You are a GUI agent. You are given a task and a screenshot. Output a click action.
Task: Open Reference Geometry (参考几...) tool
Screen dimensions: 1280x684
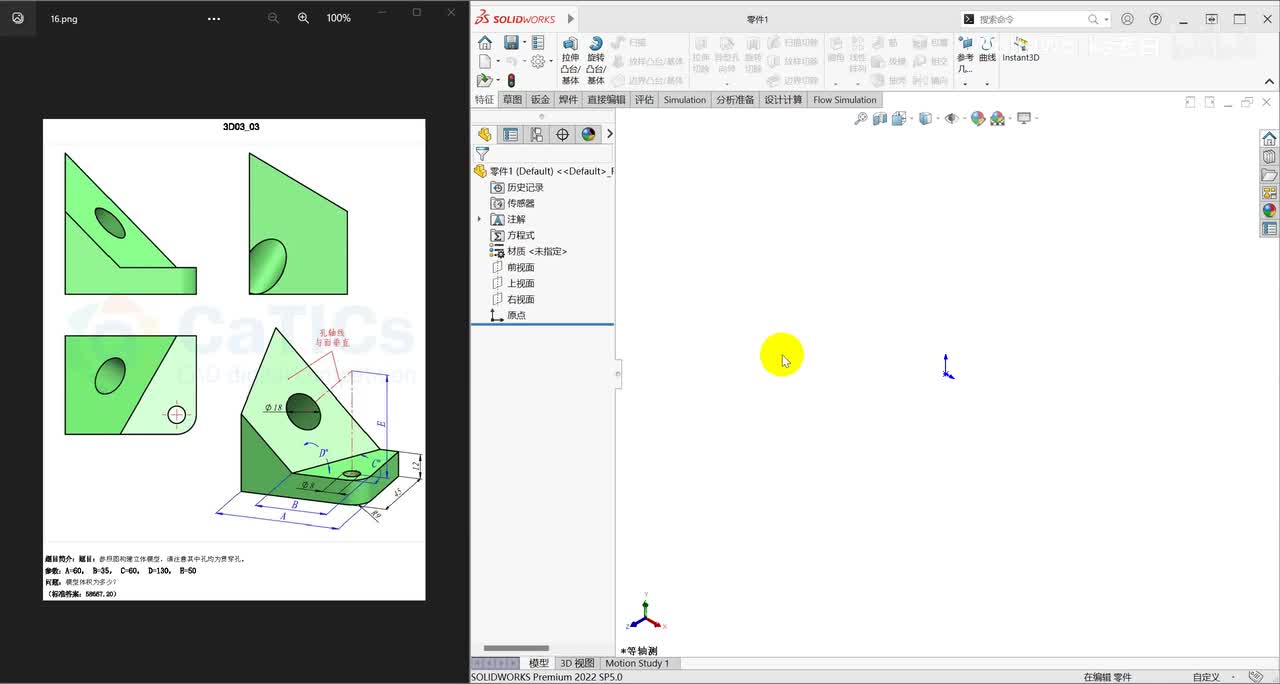point(965,55)
